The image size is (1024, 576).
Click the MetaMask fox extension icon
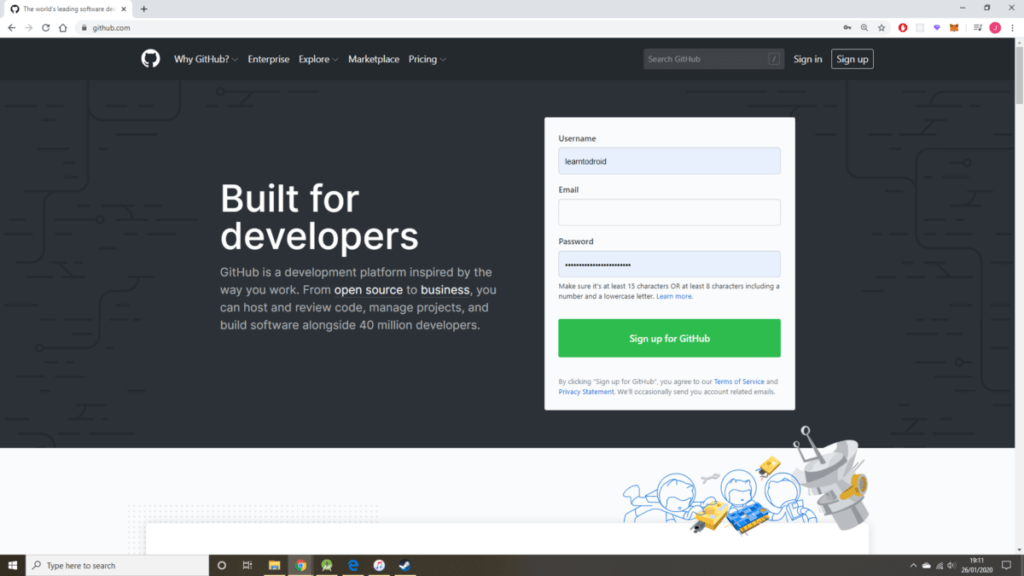point(953,28)
